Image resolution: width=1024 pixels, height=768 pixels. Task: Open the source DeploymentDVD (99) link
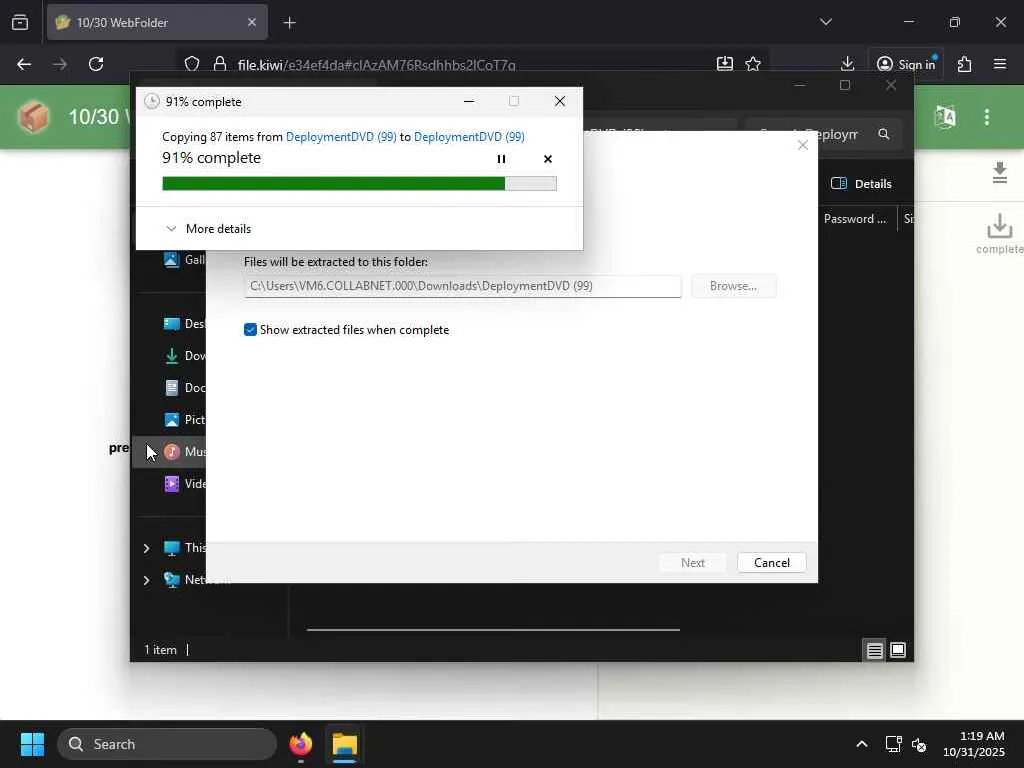pos(341,136)
